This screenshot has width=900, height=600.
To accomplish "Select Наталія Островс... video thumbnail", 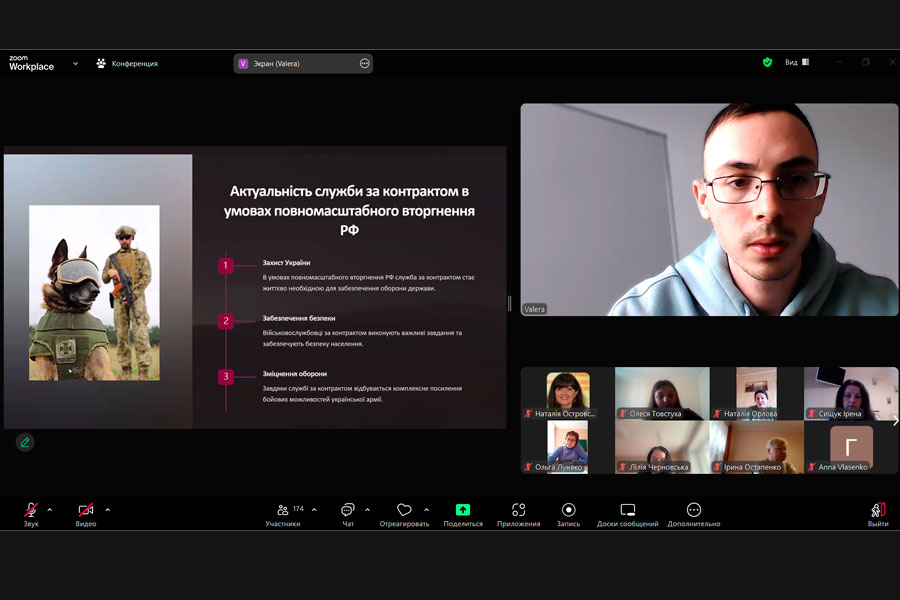I will tap(568, 394).
